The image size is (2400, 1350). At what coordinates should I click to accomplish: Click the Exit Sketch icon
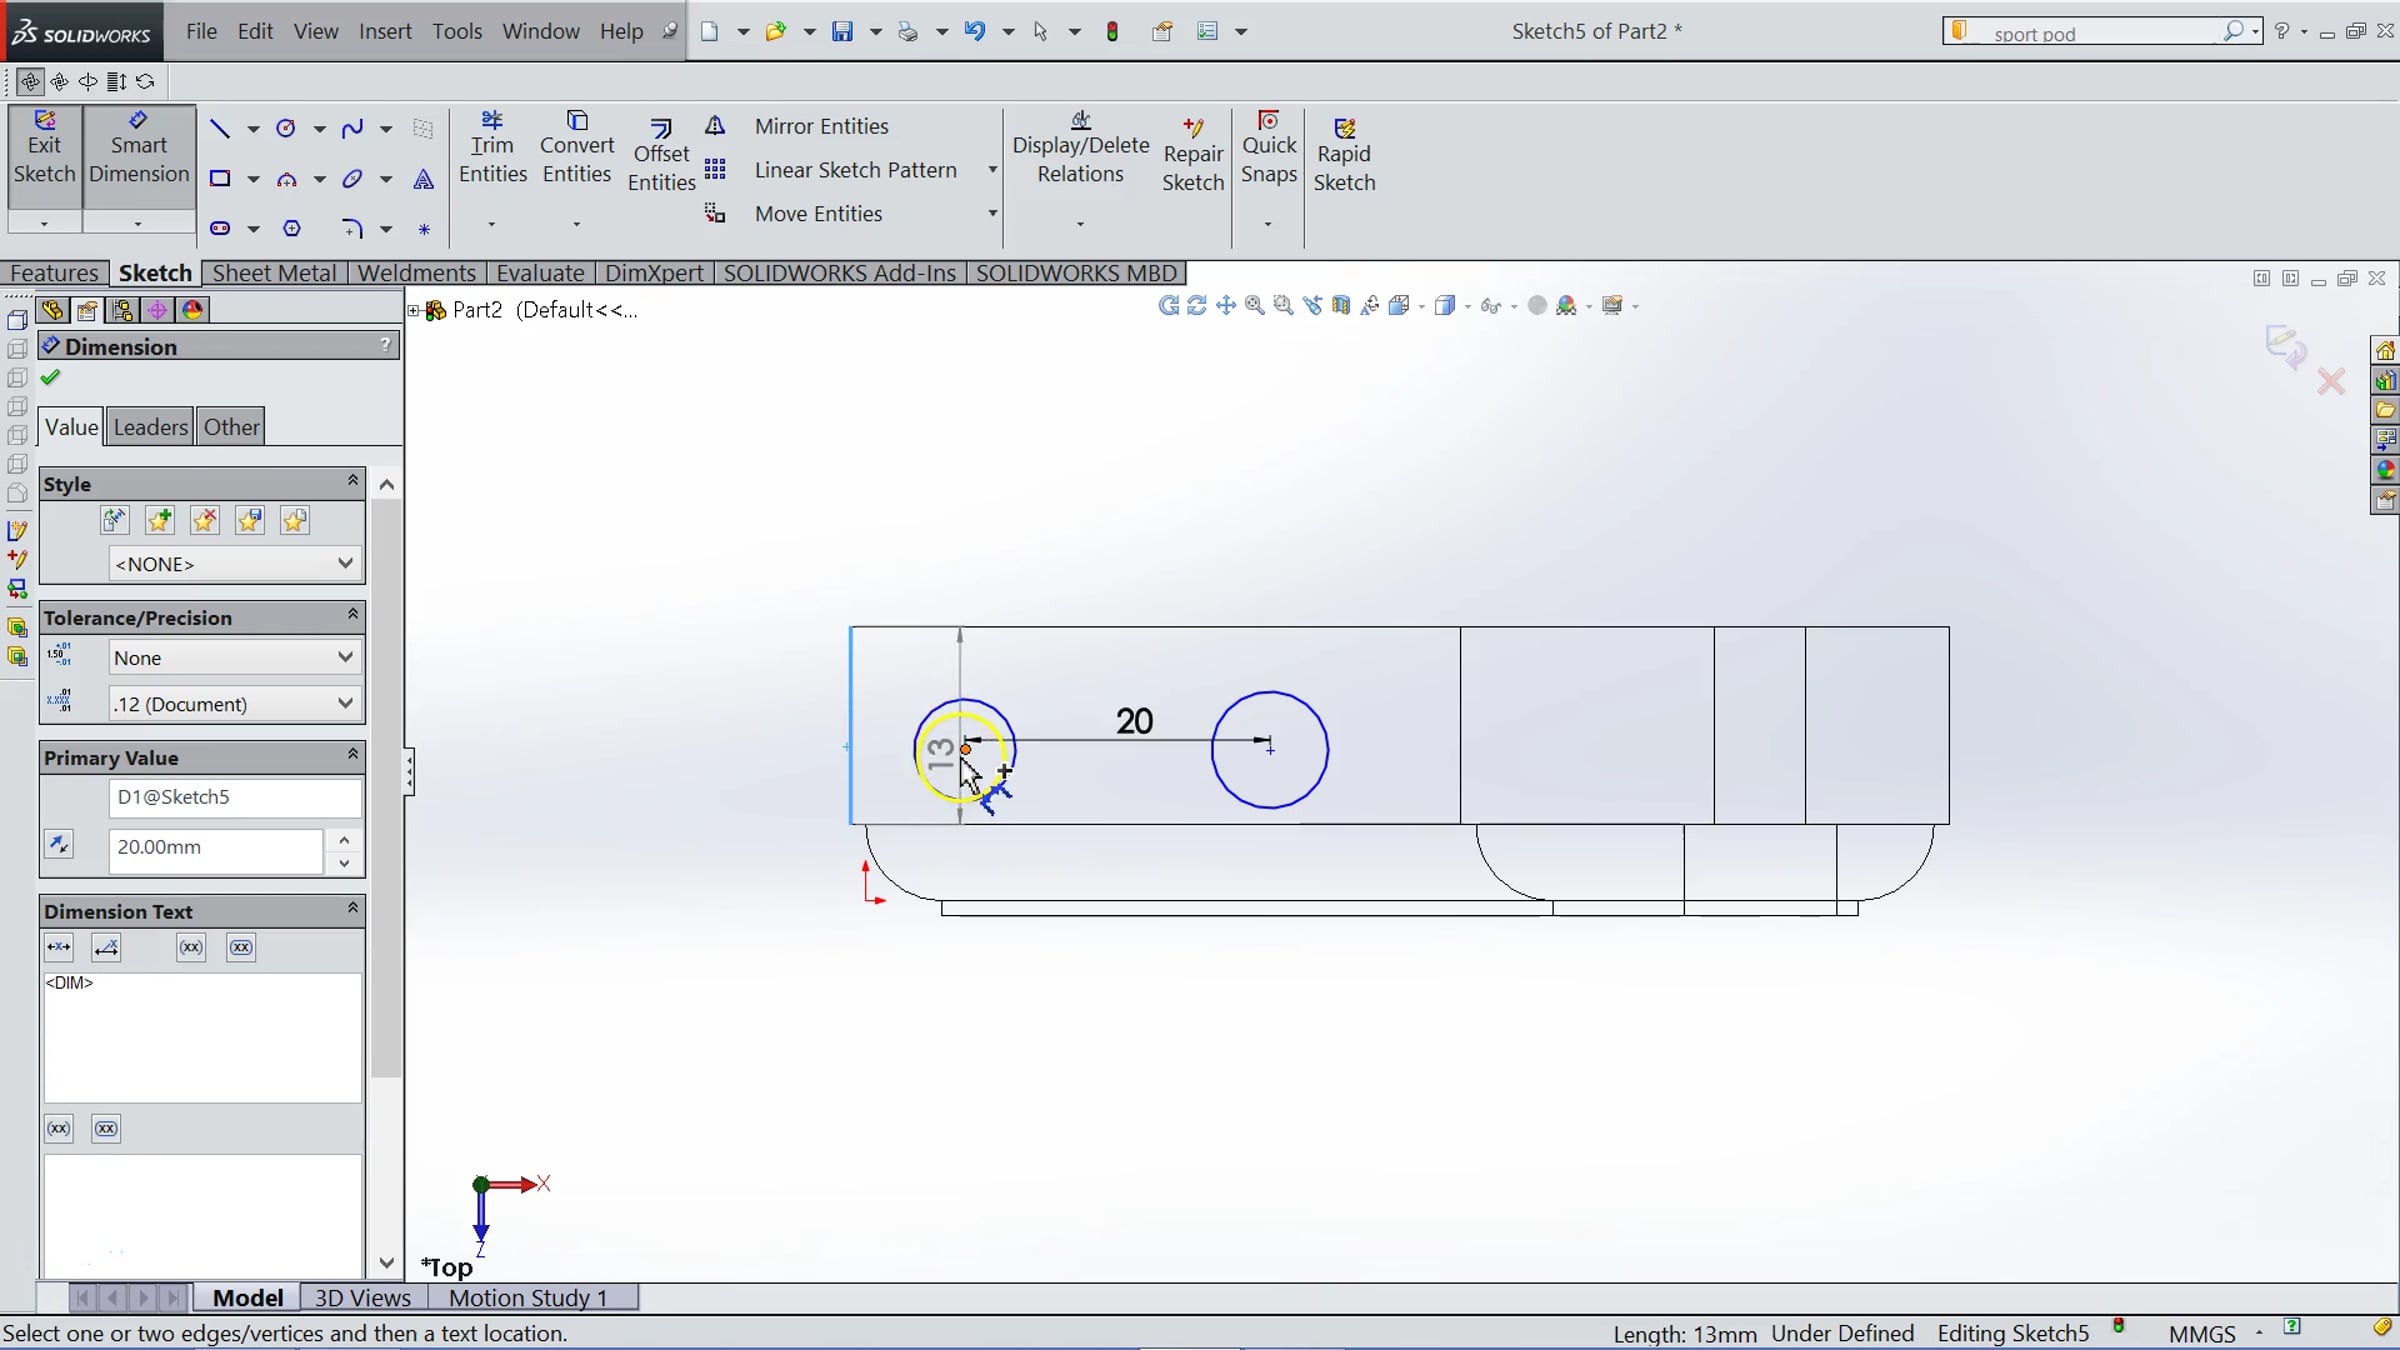[x=44, y=148]
